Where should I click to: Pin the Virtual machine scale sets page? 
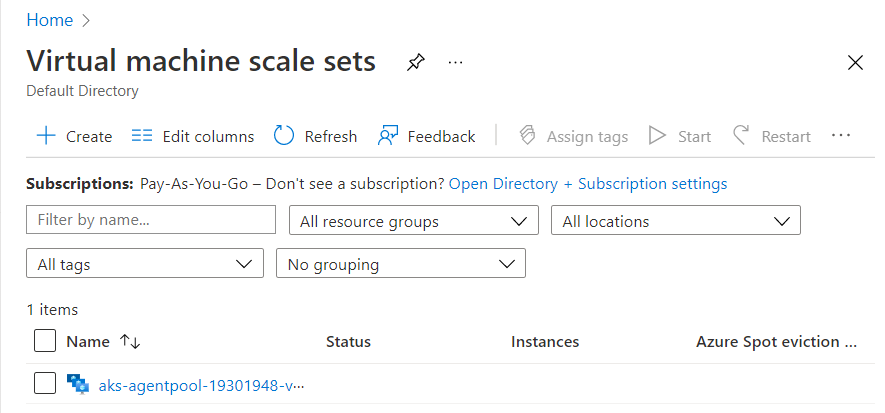415,62
